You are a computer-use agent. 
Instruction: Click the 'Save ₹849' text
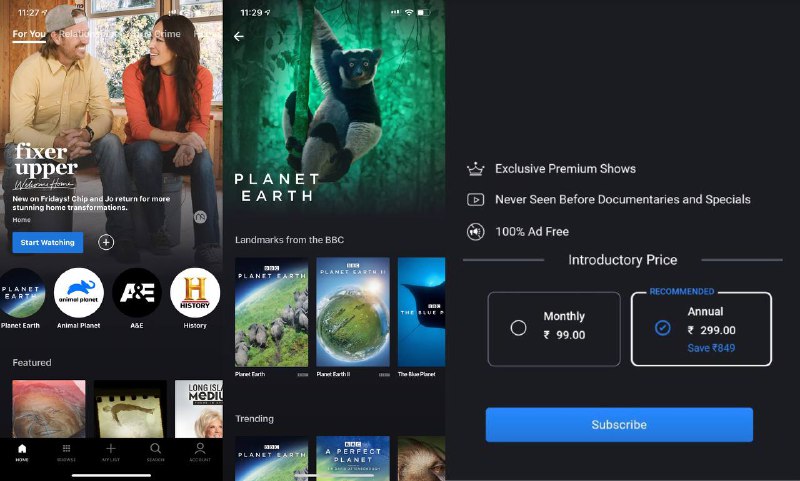711,348
